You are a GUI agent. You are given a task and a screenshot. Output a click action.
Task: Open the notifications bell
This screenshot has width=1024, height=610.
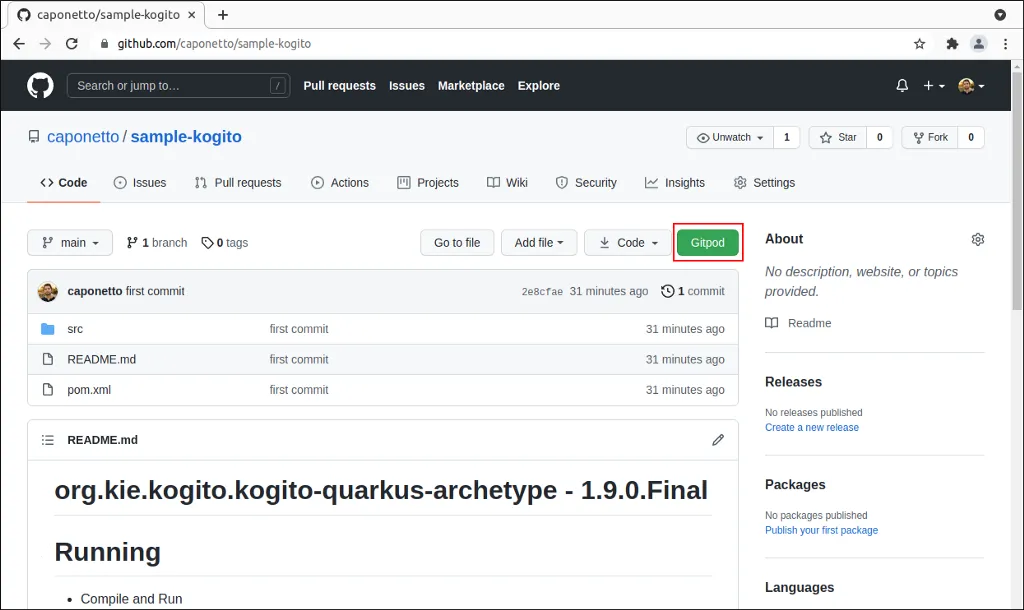902,86
